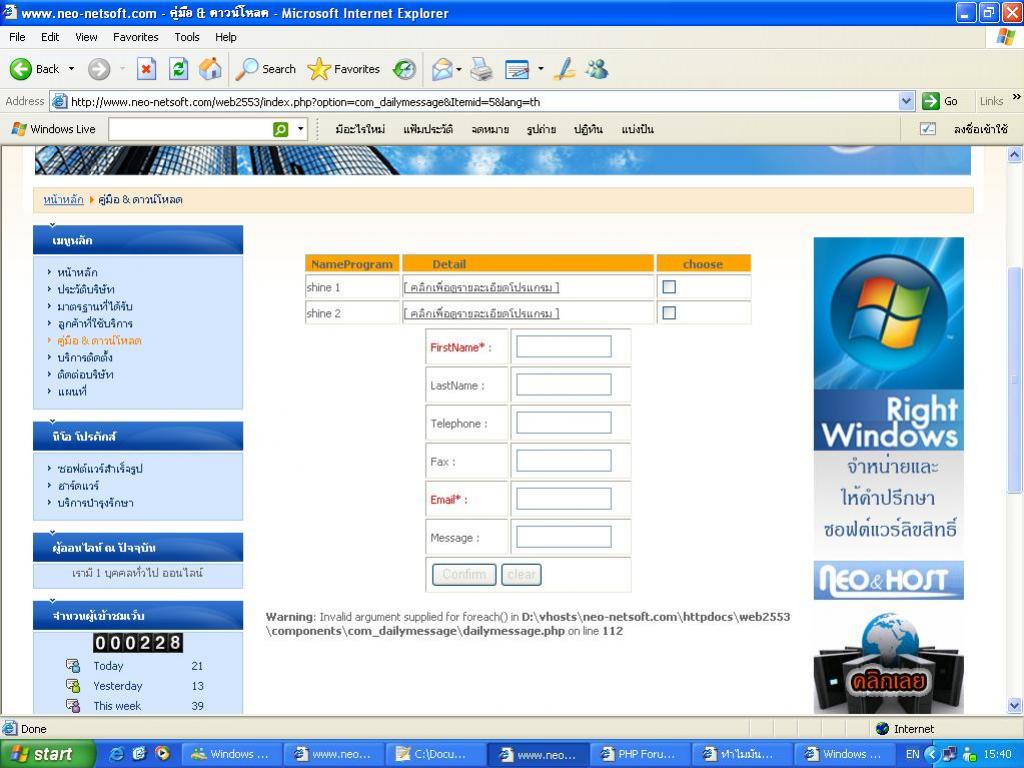Open the Edit icon dropdown arrow

pyautogui.click(x=540, y=69)
